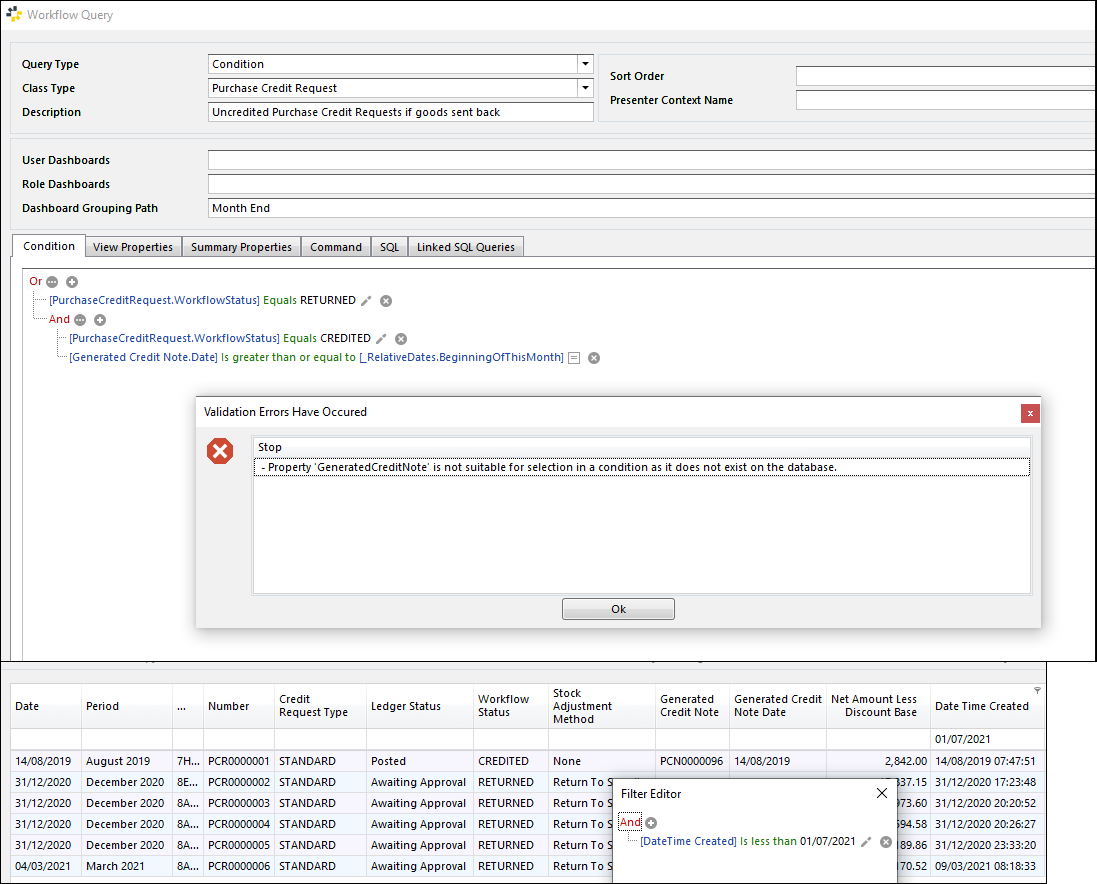Open the And group options (ellipsis) icon
This screenshot has width=1097, height=884.
click(80, 320)
